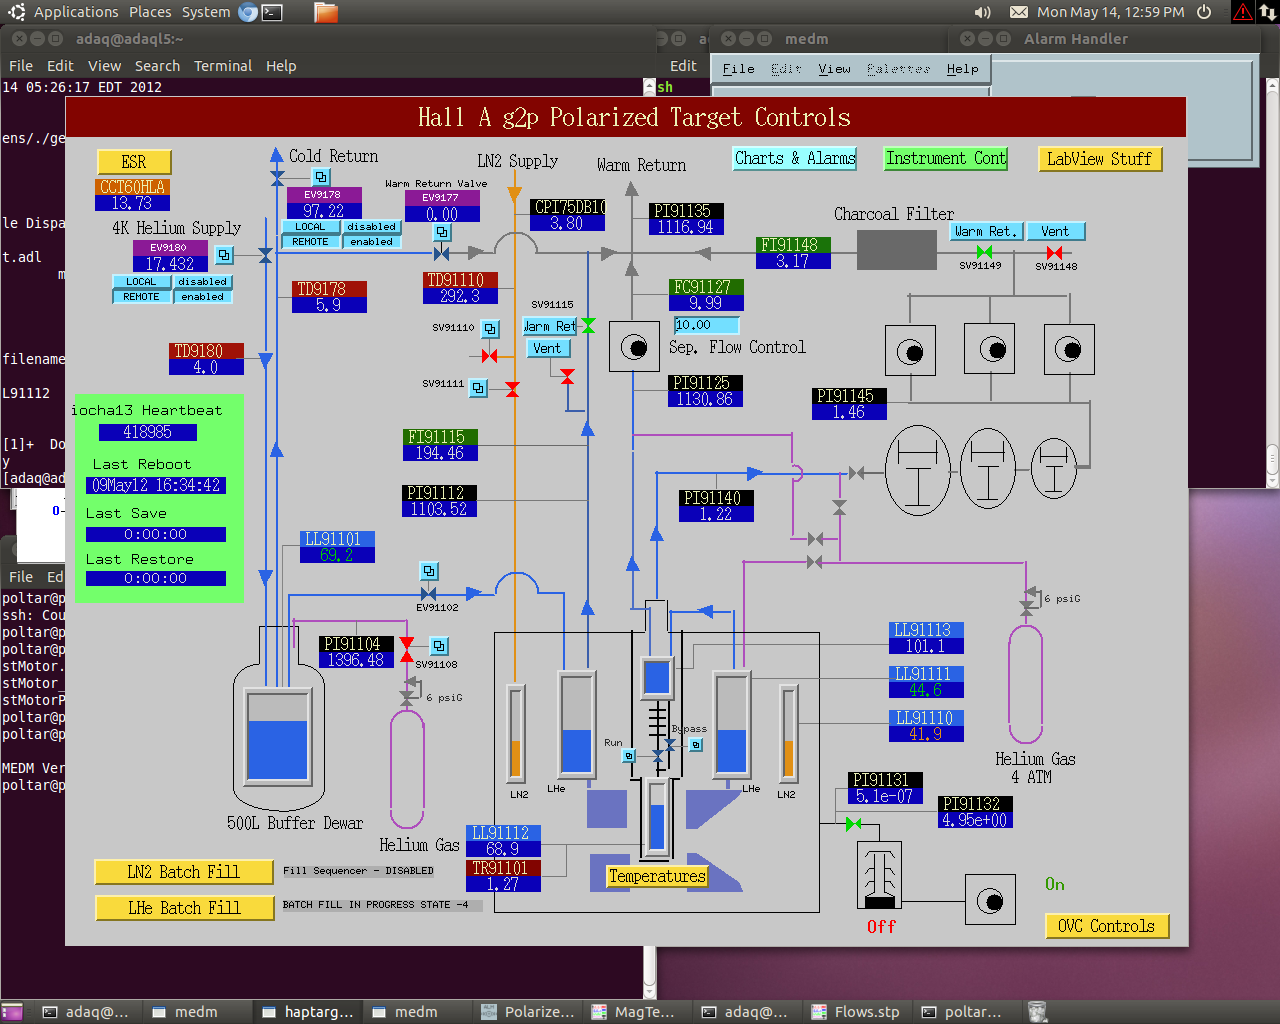Open the related display icon next to SV91110

click(490, 328)
